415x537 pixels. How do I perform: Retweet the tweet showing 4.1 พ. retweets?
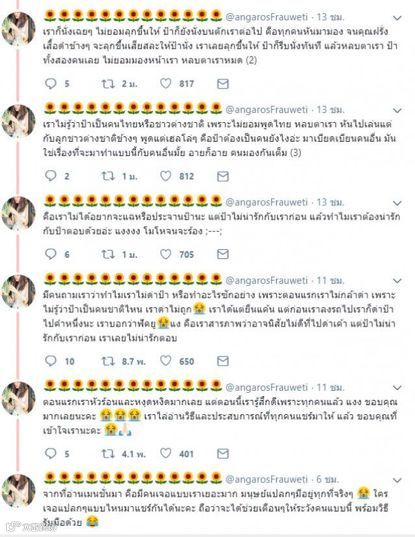pos(108,454)
